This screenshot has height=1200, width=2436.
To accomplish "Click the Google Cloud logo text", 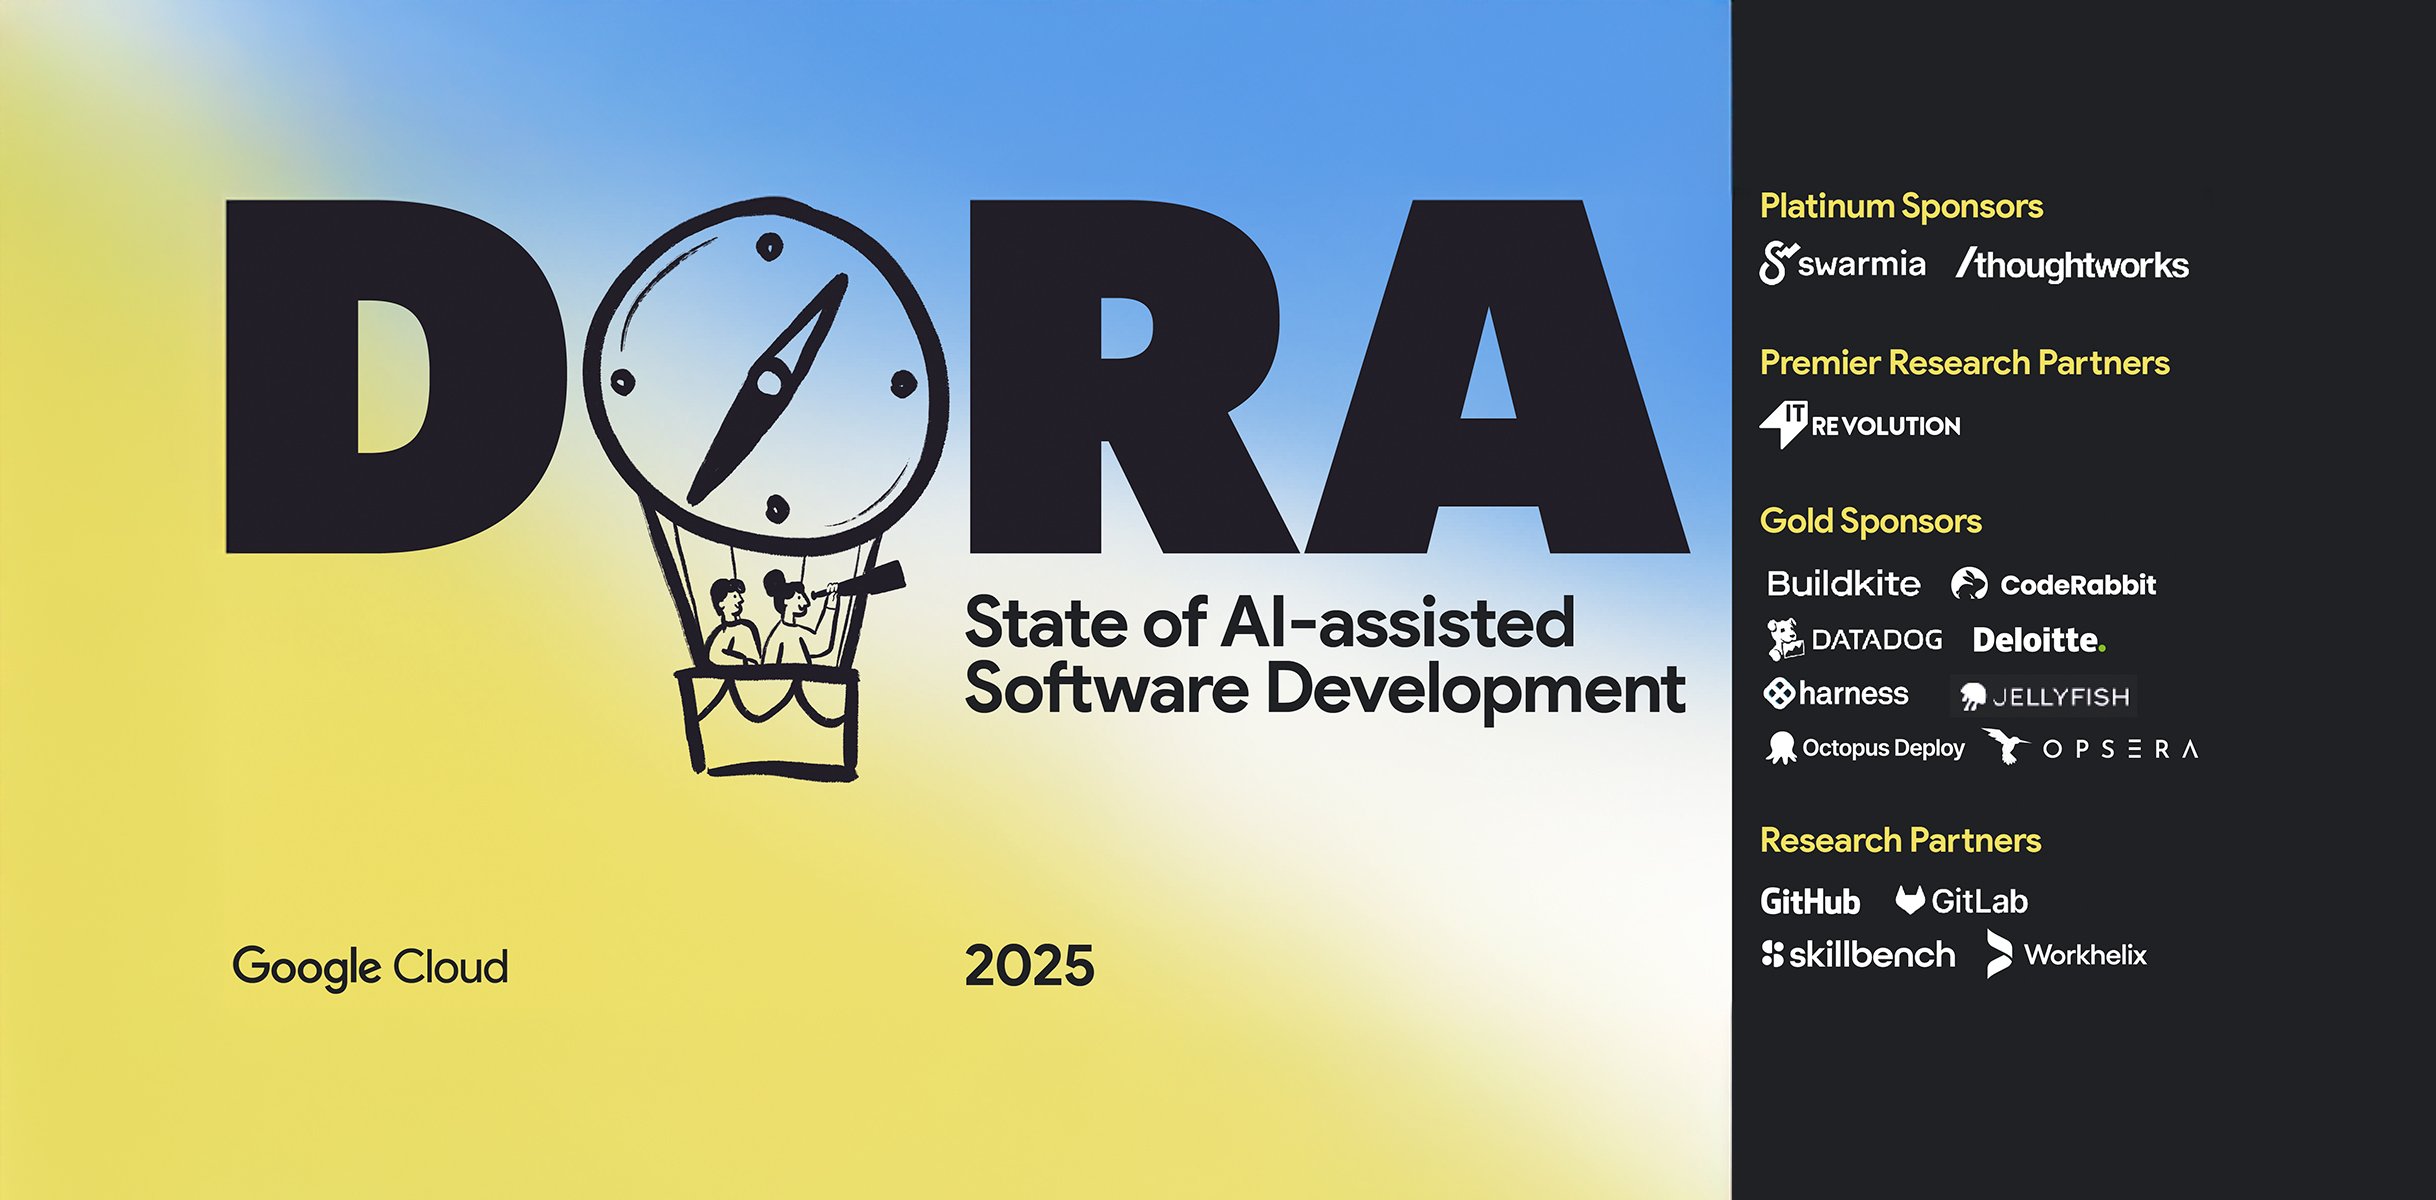I will click(370, 966).
